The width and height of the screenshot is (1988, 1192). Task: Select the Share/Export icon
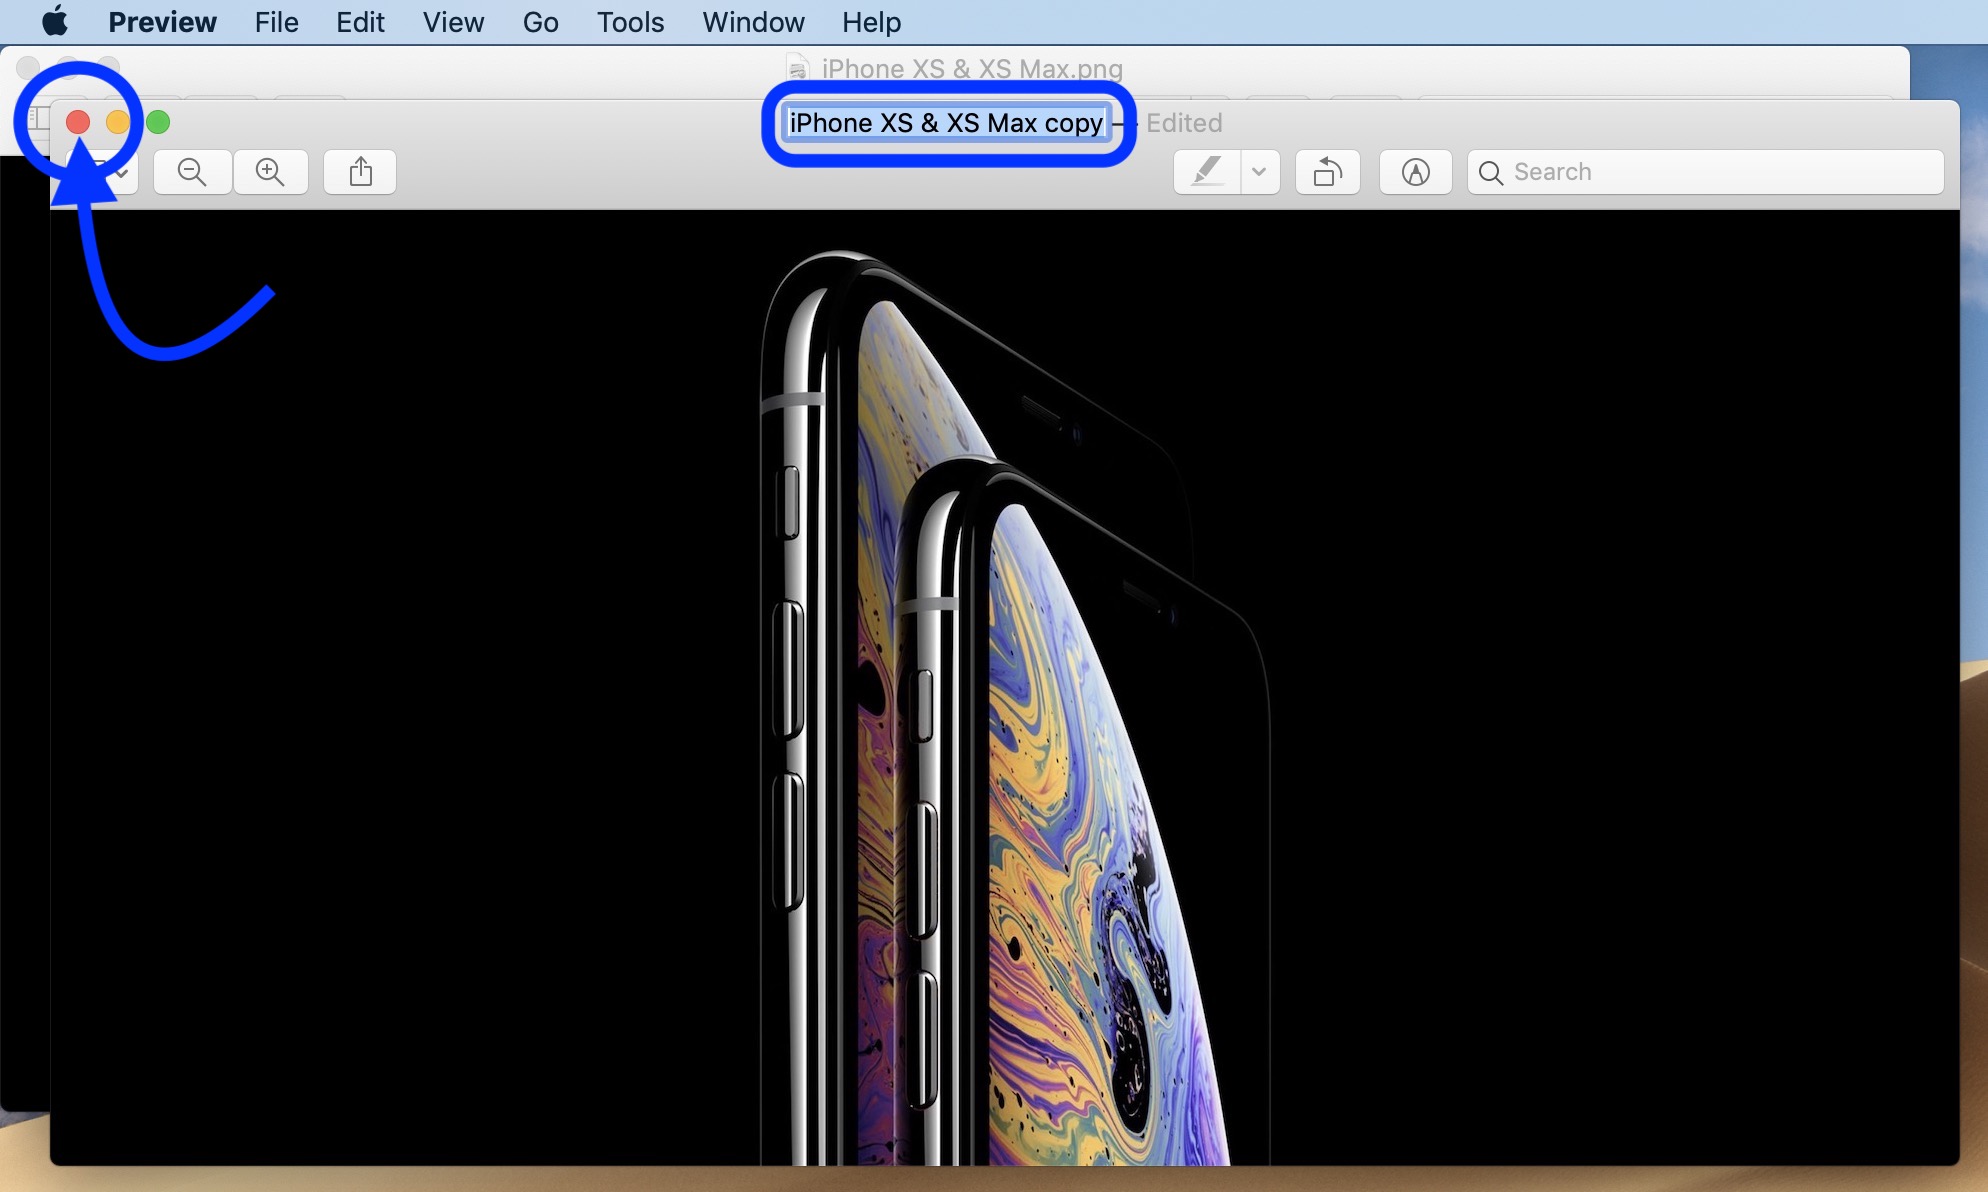[x=360, y=170]
